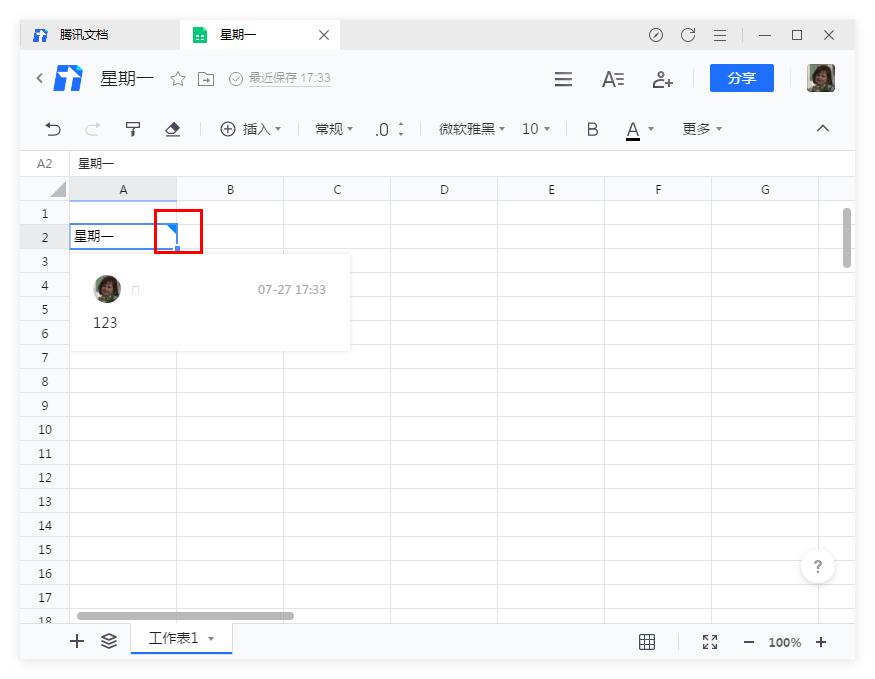The image size is (875, 679).
Task: Add collaborators via the person-plus icon
Action: tap(663, 78)
